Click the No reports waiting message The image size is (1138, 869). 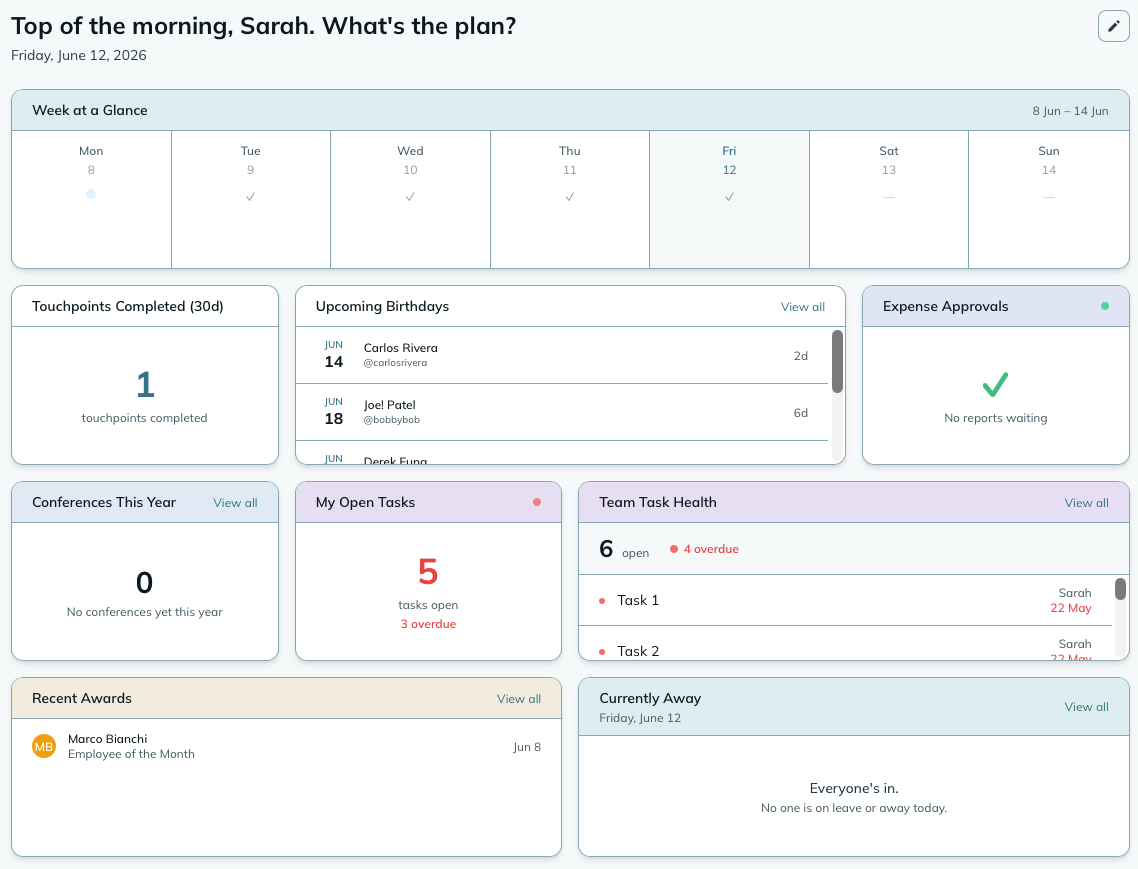click(x=996, y=418)
